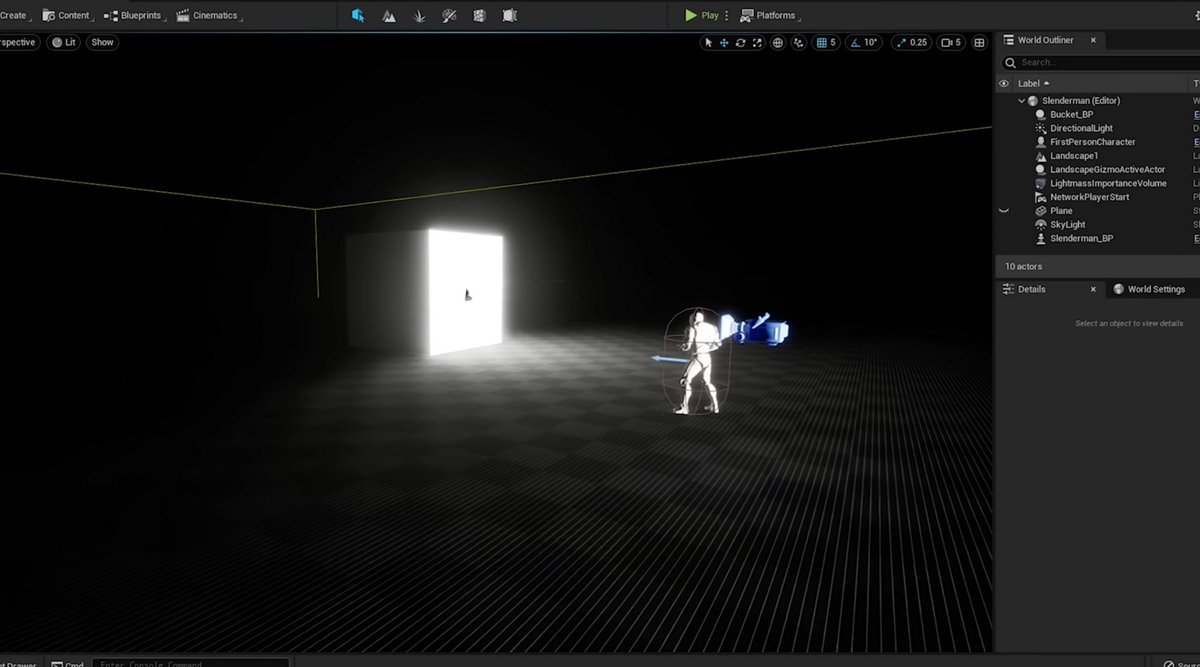Screen dimensions: 1200x667
Task: Click the Cmd console dropdown
Action: pos(68,663)
